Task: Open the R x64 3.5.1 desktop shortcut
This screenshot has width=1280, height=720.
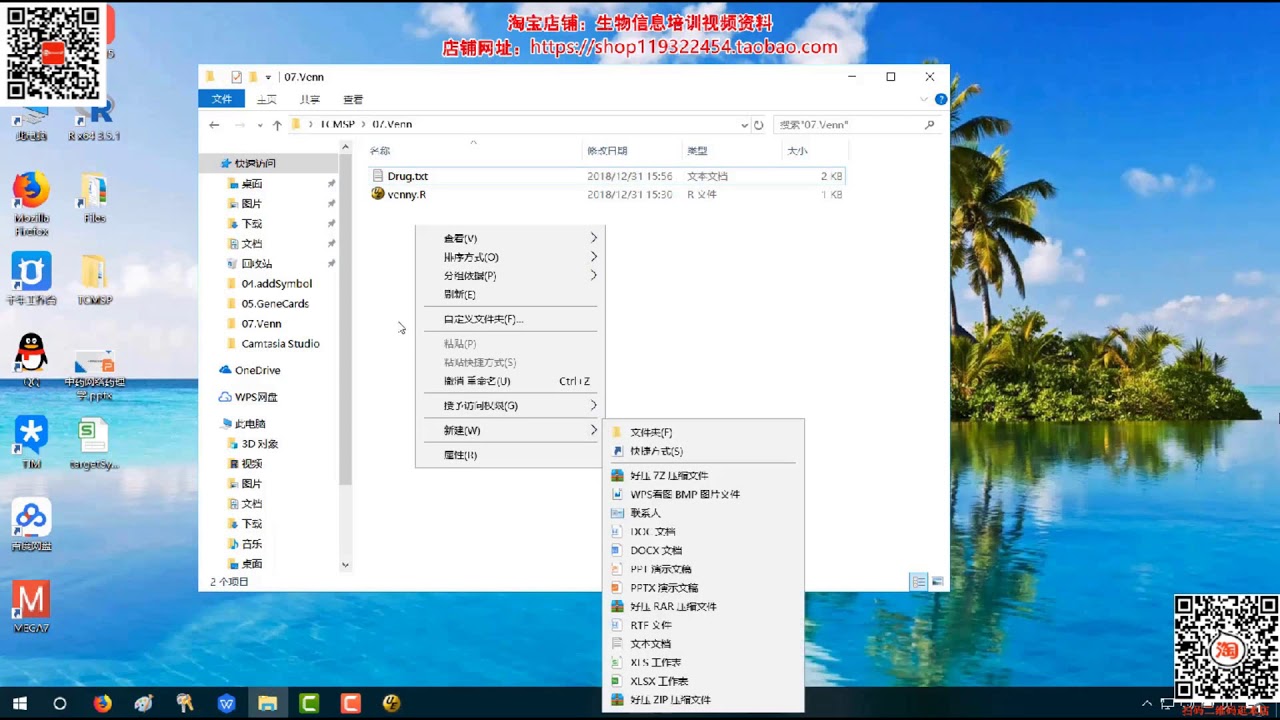Action: coord(94,120)
